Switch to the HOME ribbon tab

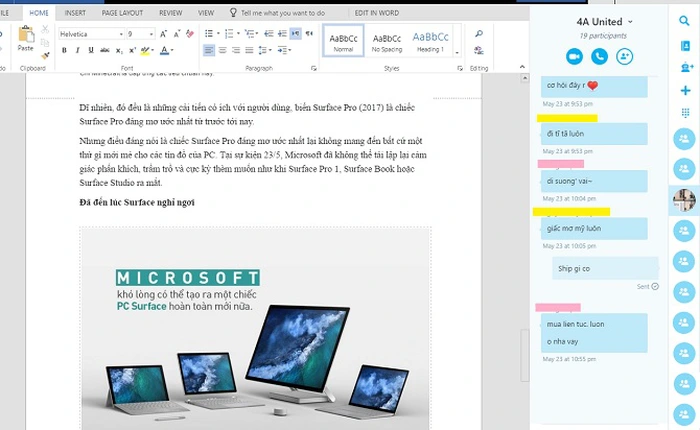point(39,13)
